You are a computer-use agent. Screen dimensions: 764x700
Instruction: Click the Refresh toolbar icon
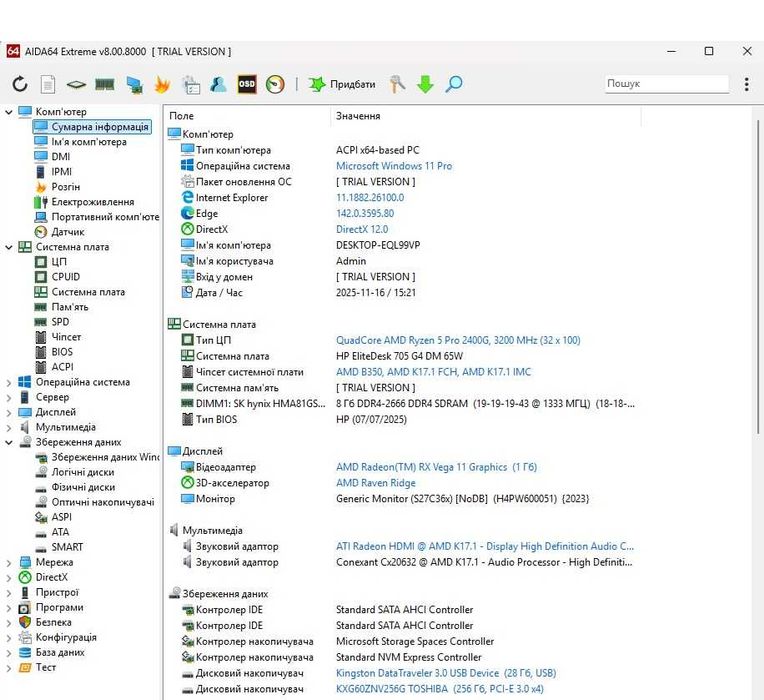pos(19,84)
